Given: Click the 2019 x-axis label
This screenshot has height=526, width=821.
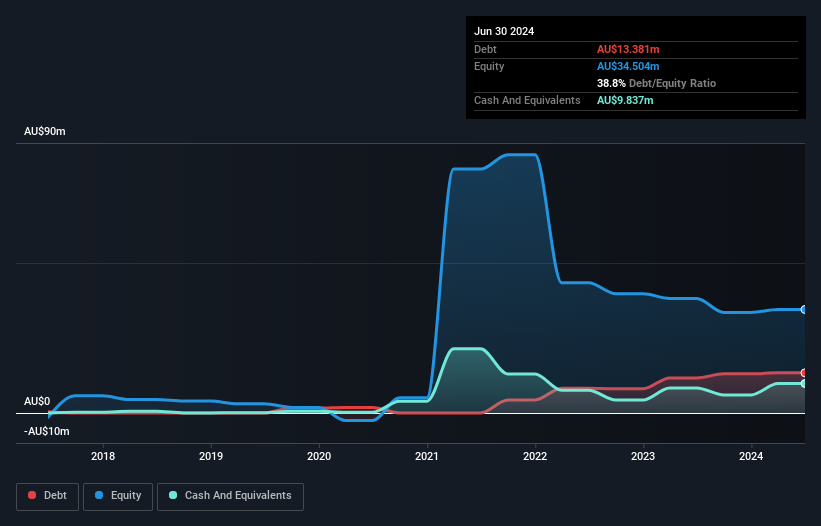Looking at the screenshot, I should 211,456.
